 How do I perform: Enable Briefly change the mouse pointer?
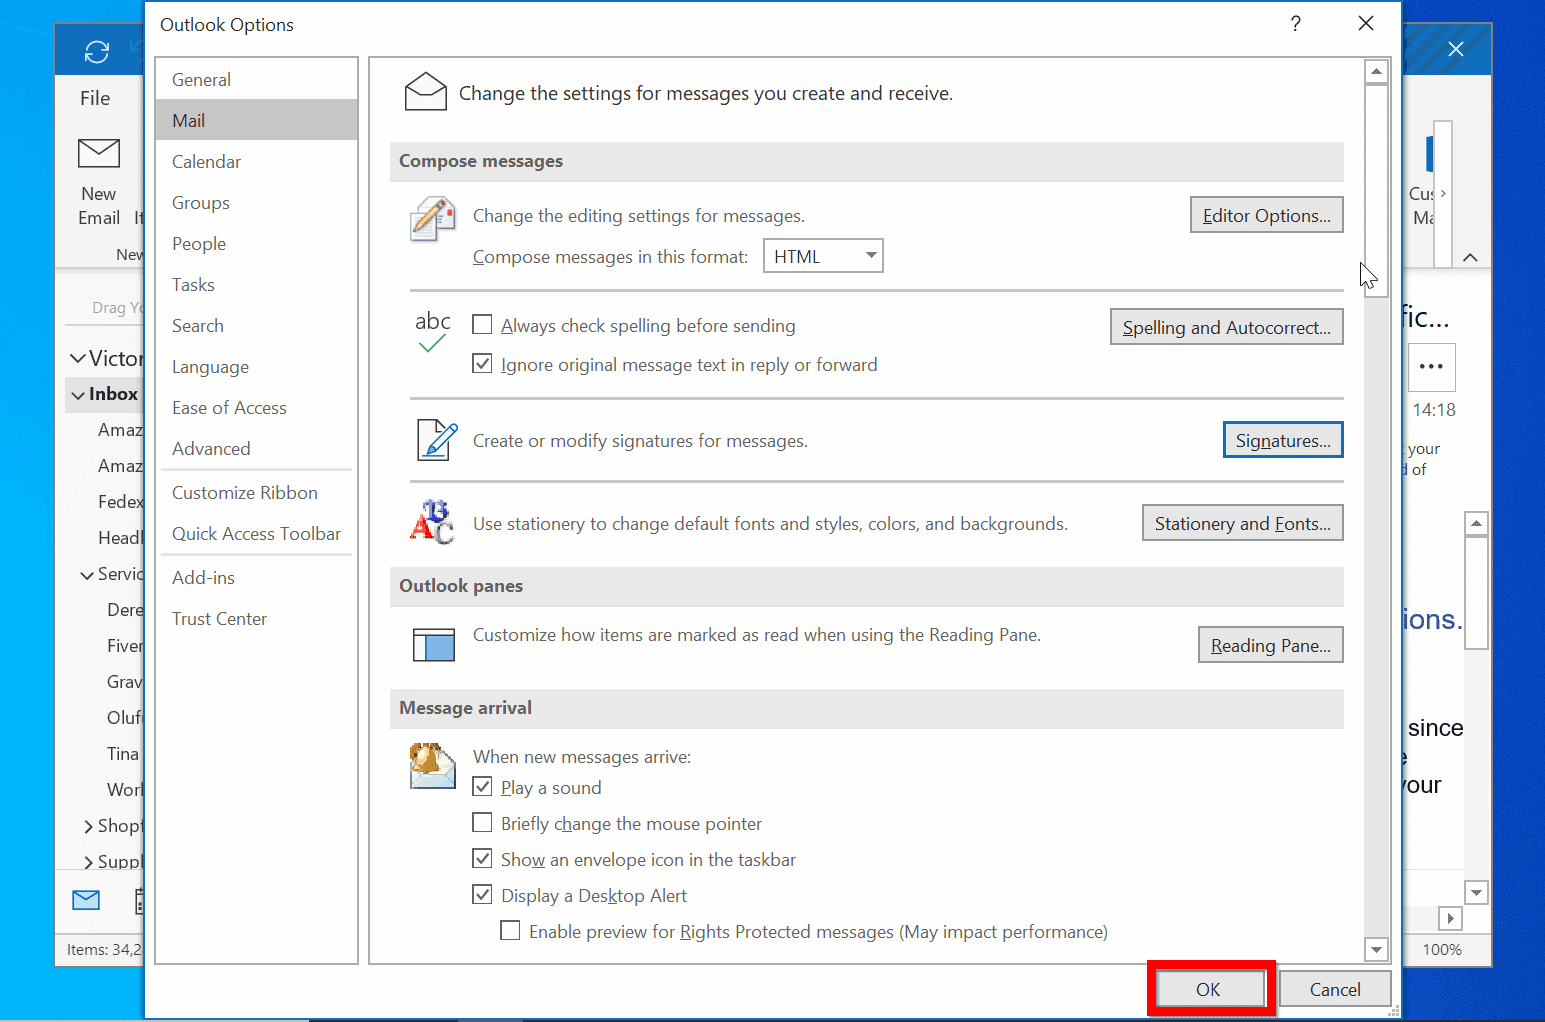click(x=482, y=822)
